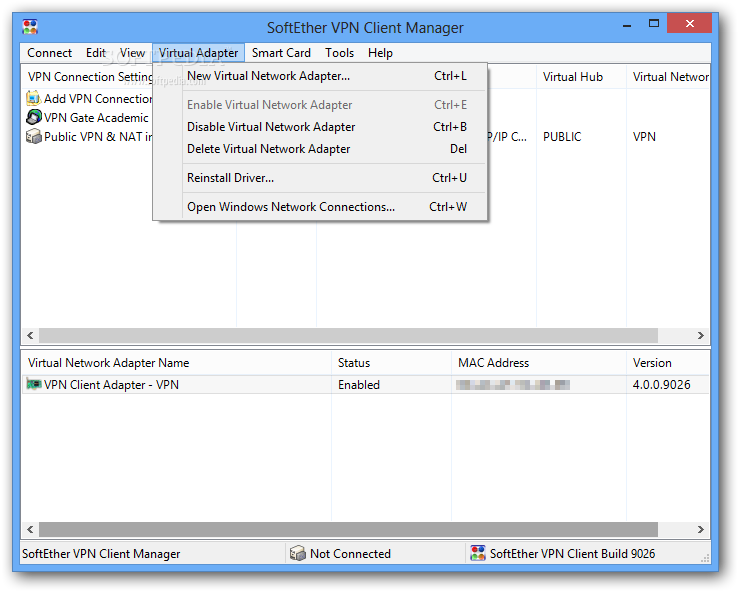Click the SoftEther VPN Client Build 9026 text
739x592 pixels.
coord(572,553)
